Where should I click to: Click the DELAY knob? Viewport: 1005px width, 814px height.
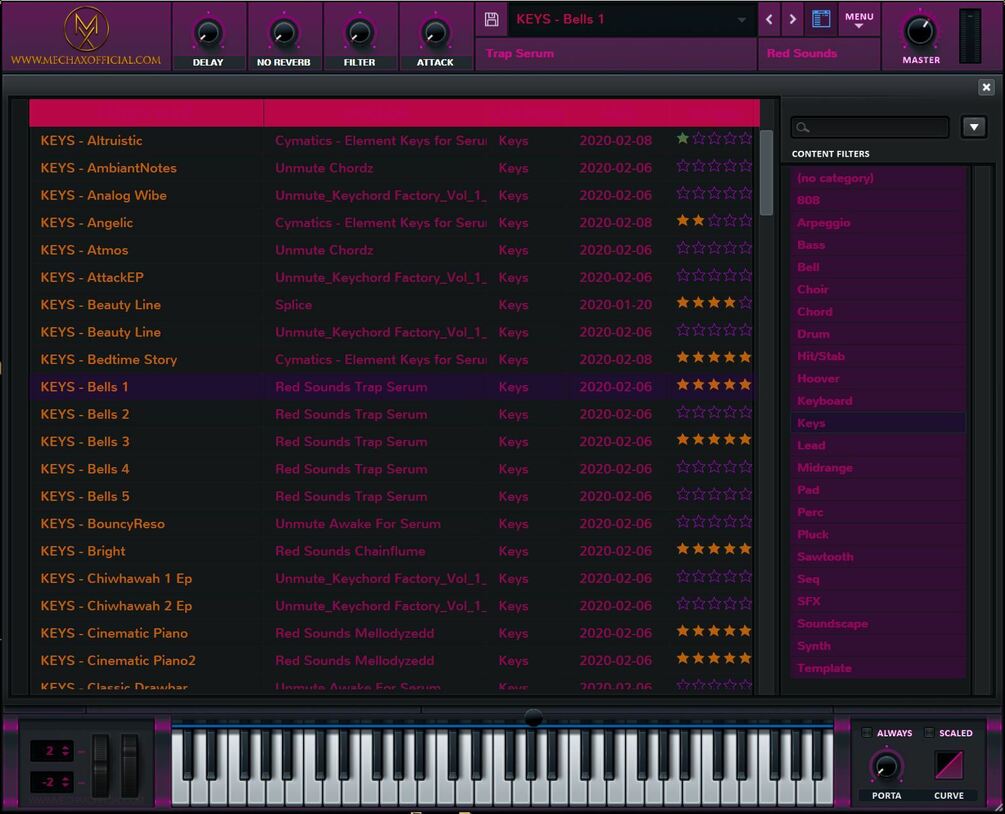click(x=208, y=33)
